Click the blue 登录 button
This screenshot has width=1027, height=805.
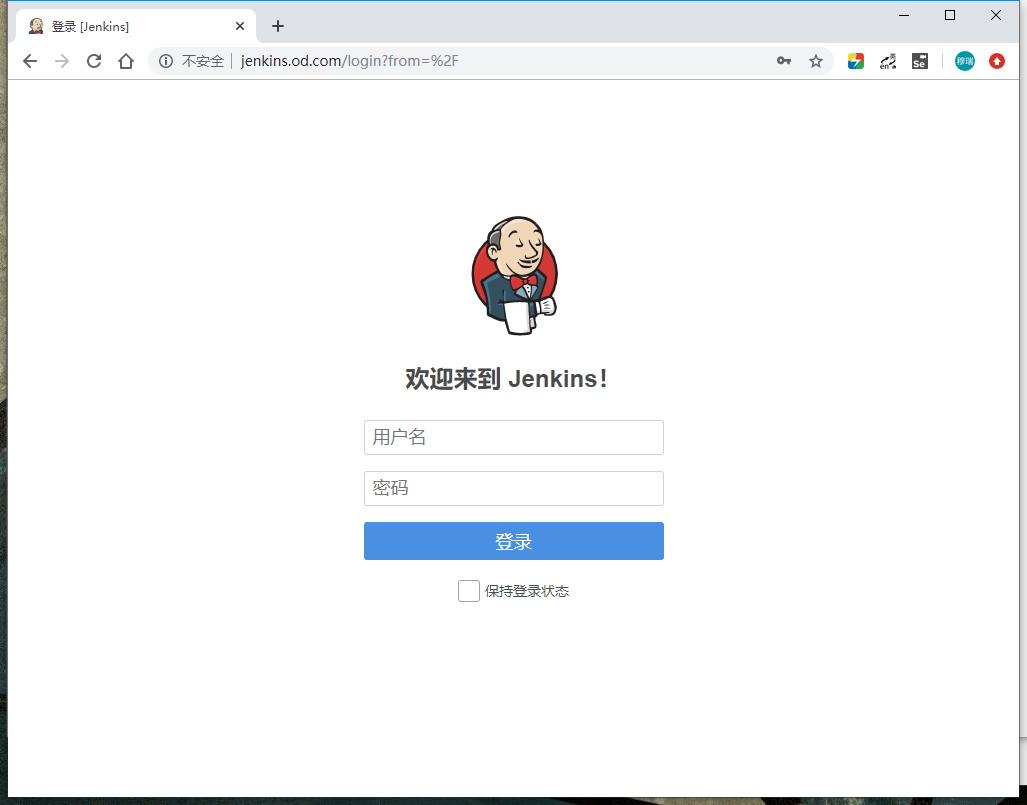click(x=514, y=541)
